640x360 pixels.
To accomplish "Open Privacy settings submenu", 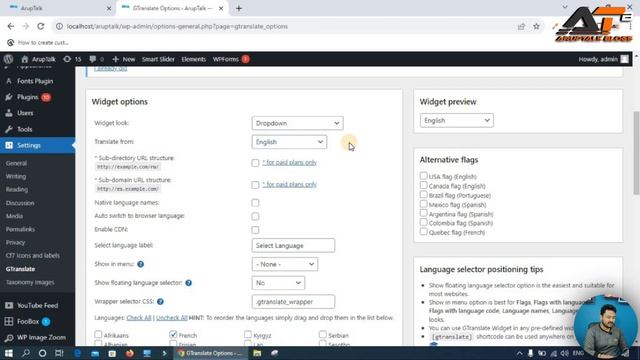I will point(16,242).
